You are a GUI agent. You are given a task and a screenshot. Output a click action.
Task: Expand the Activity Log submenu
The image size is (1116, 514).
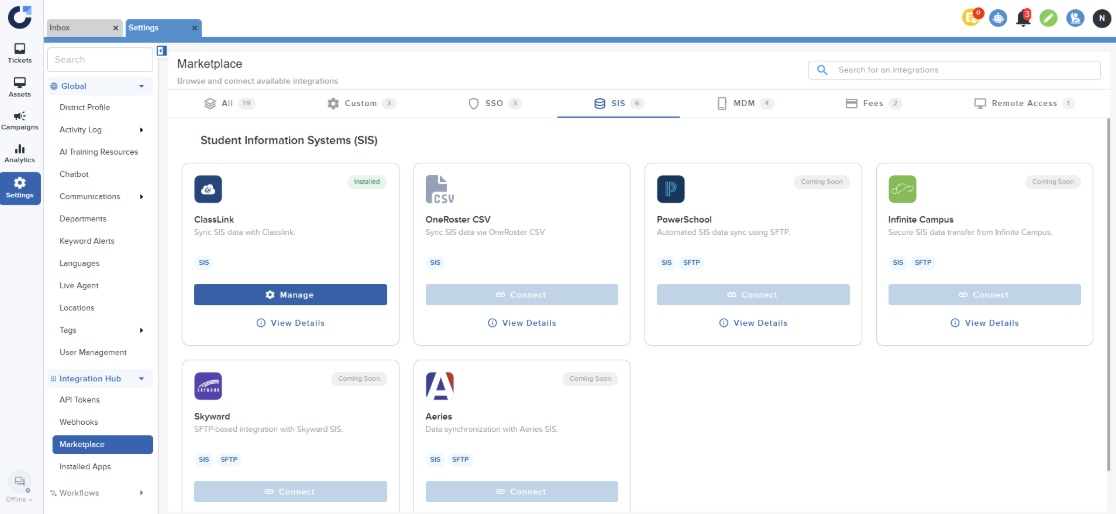pos(141,130)
